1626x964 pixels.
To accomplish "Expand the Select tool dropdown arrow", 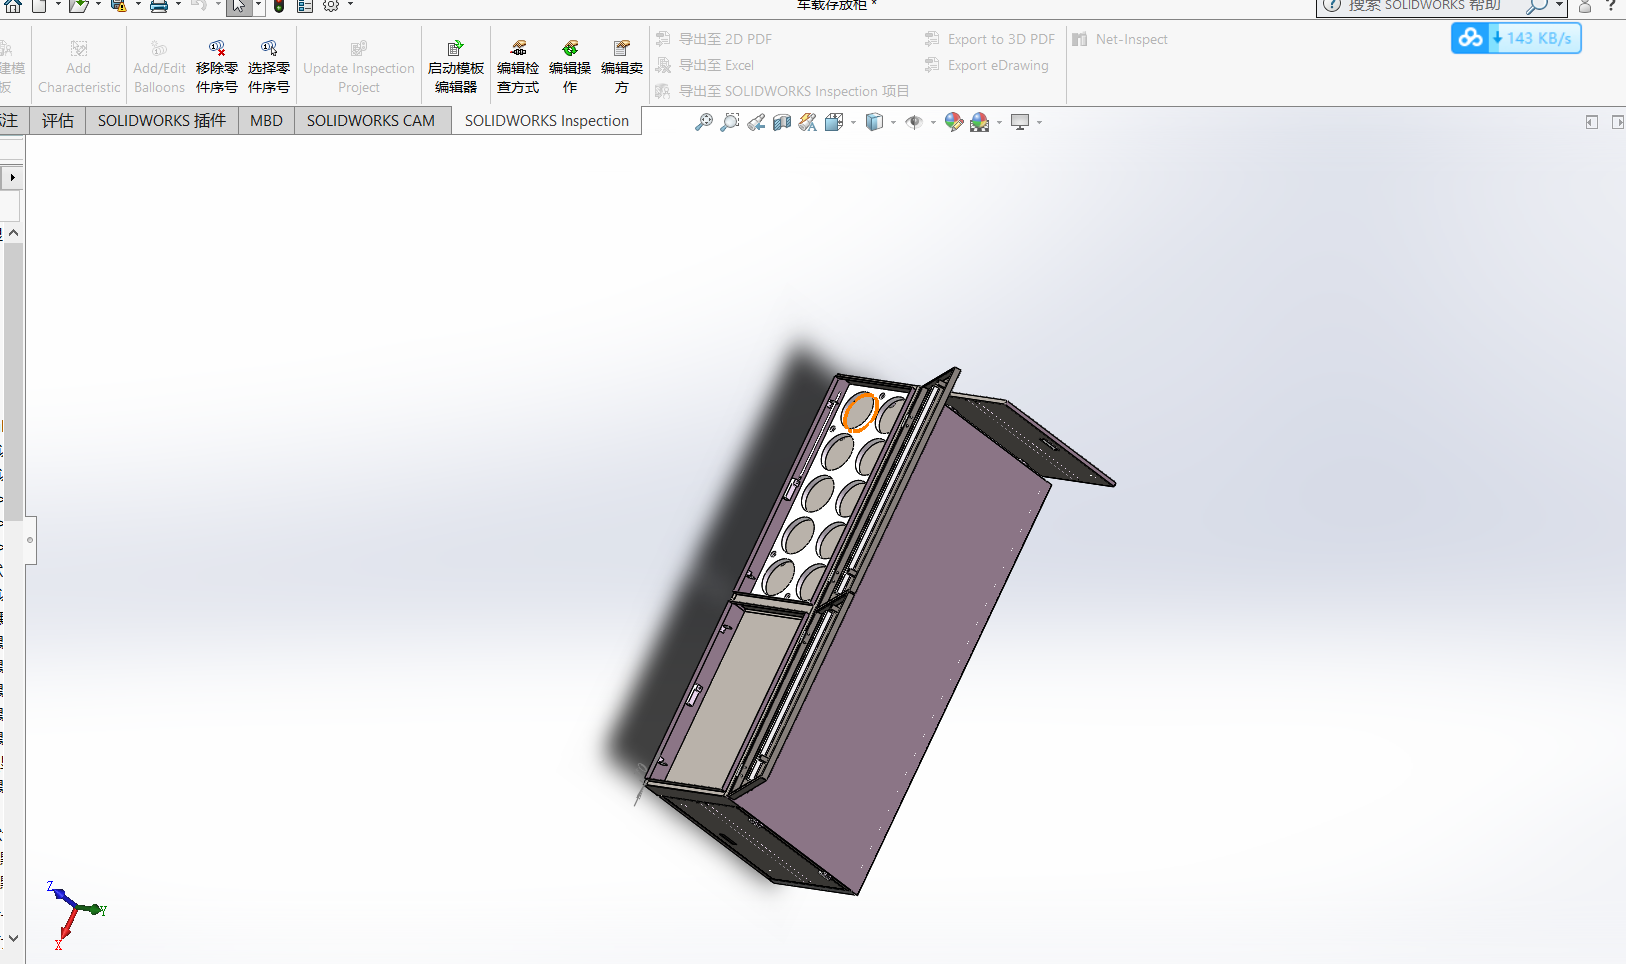I will [258, 5].
